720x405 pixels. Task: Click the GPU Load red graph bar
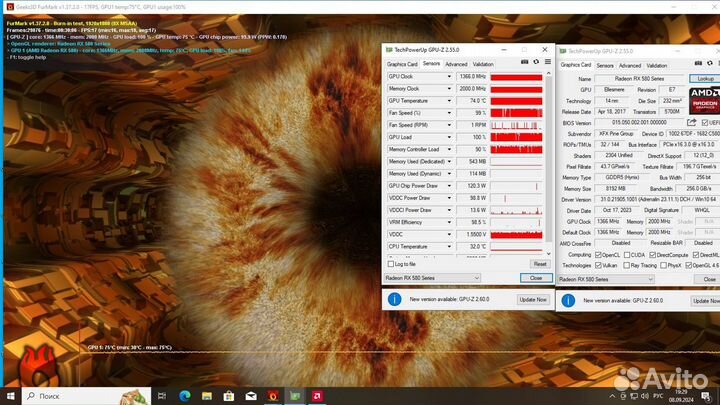pyautogui.click(x=516, y=137)
